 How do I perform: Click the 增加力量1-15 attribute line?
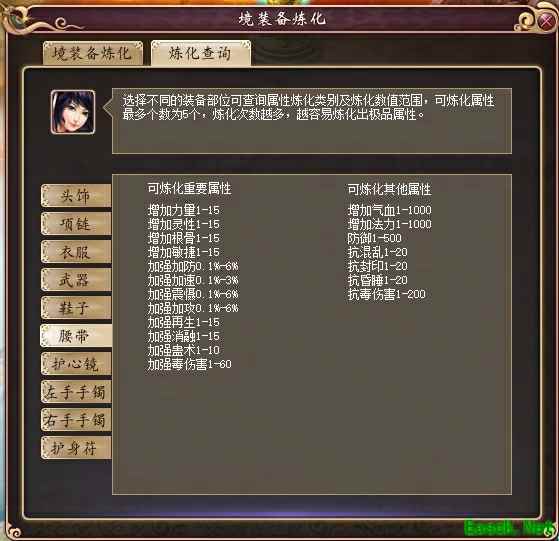tap(184, 210)
